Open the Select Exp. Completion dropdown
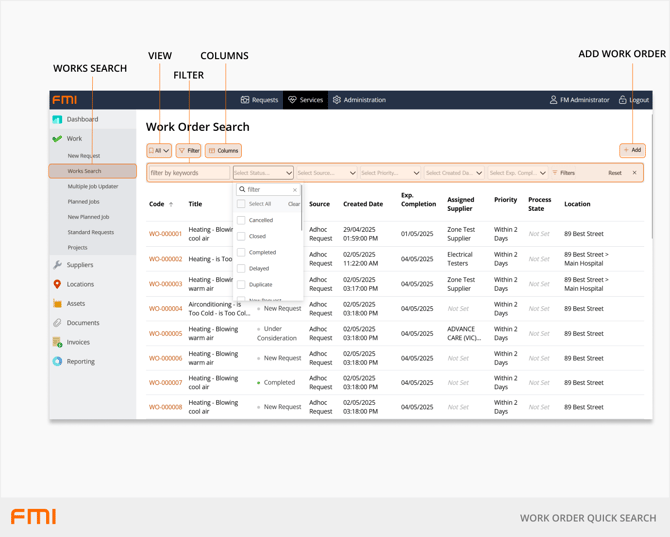This screenshot has height=537, width=670. [x=518, y=173]
